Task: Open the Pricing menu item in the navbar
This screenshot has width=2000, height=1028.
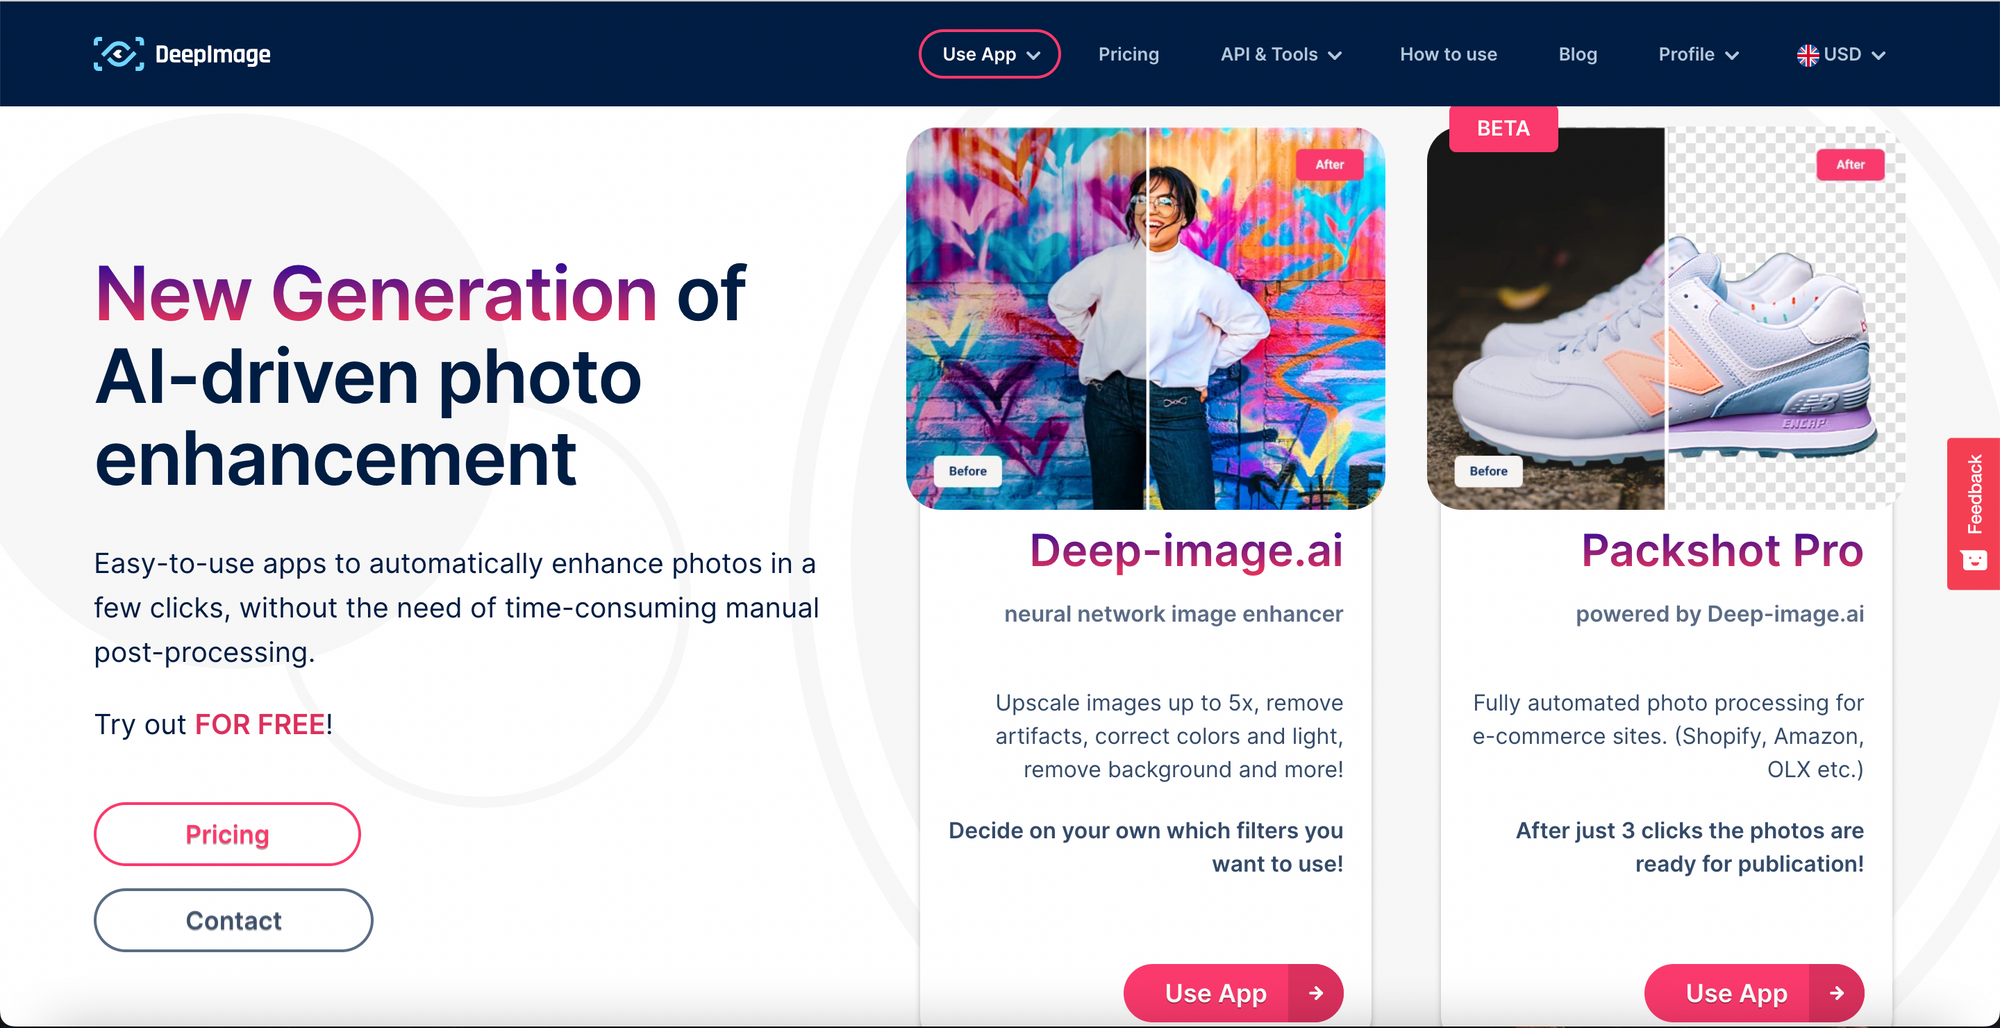Action: [x=1128, y=54]
